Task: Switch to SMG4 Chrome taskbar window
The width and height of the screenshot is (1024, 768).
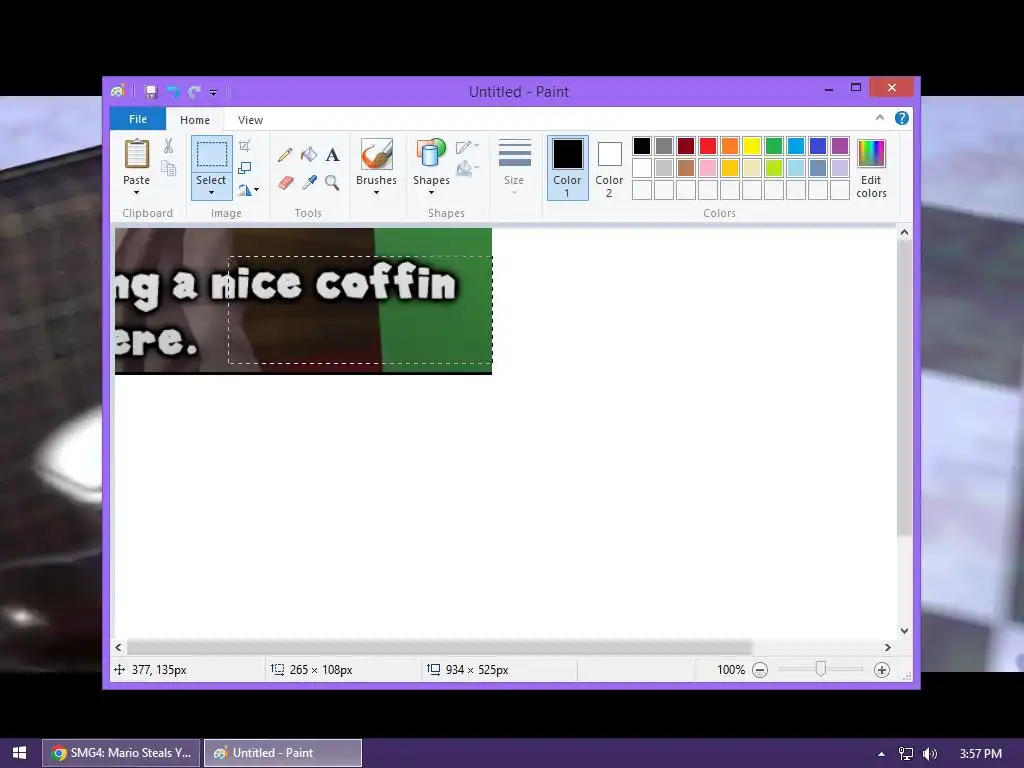Action: (x=121, y=753)
